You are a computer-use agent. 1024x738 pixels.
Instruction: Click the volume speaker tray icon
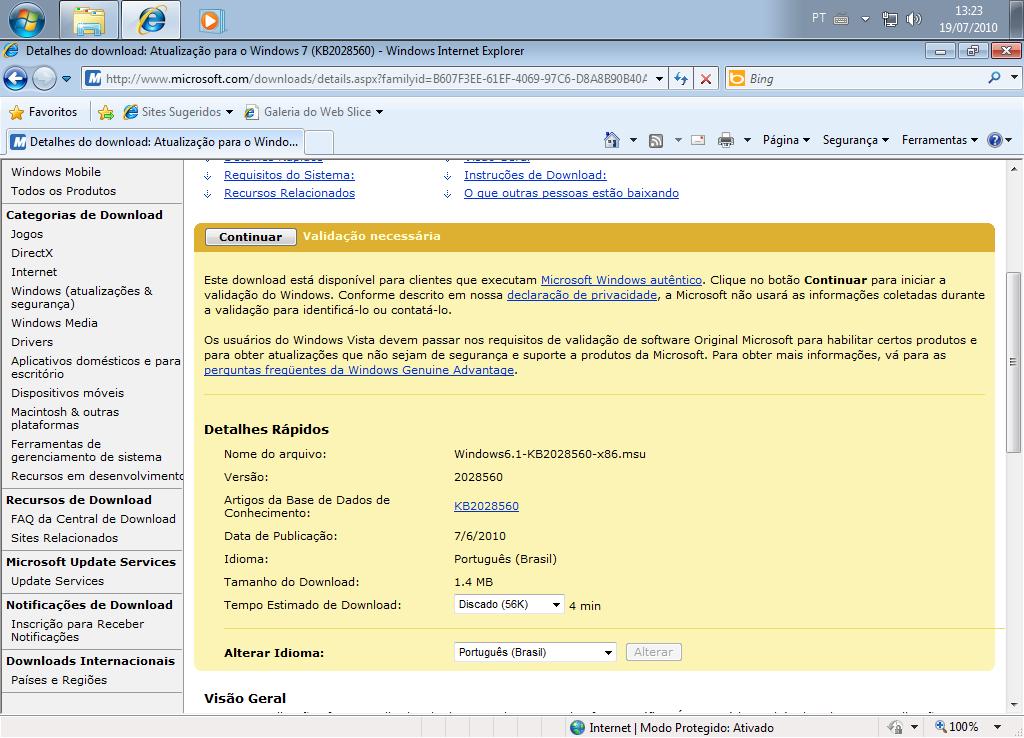[914, 19]
